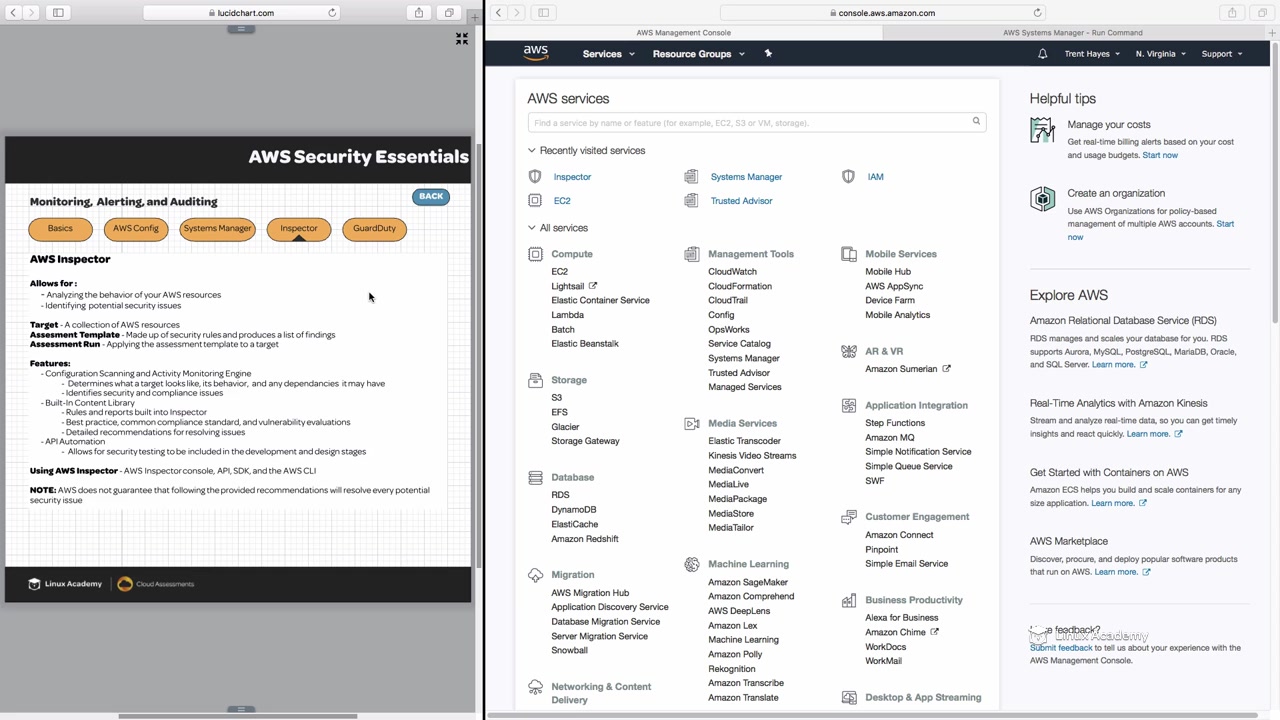The image size is (1280, 720).
Task: Open the Services dropdown menu
Action: click(x=608, y=54)
